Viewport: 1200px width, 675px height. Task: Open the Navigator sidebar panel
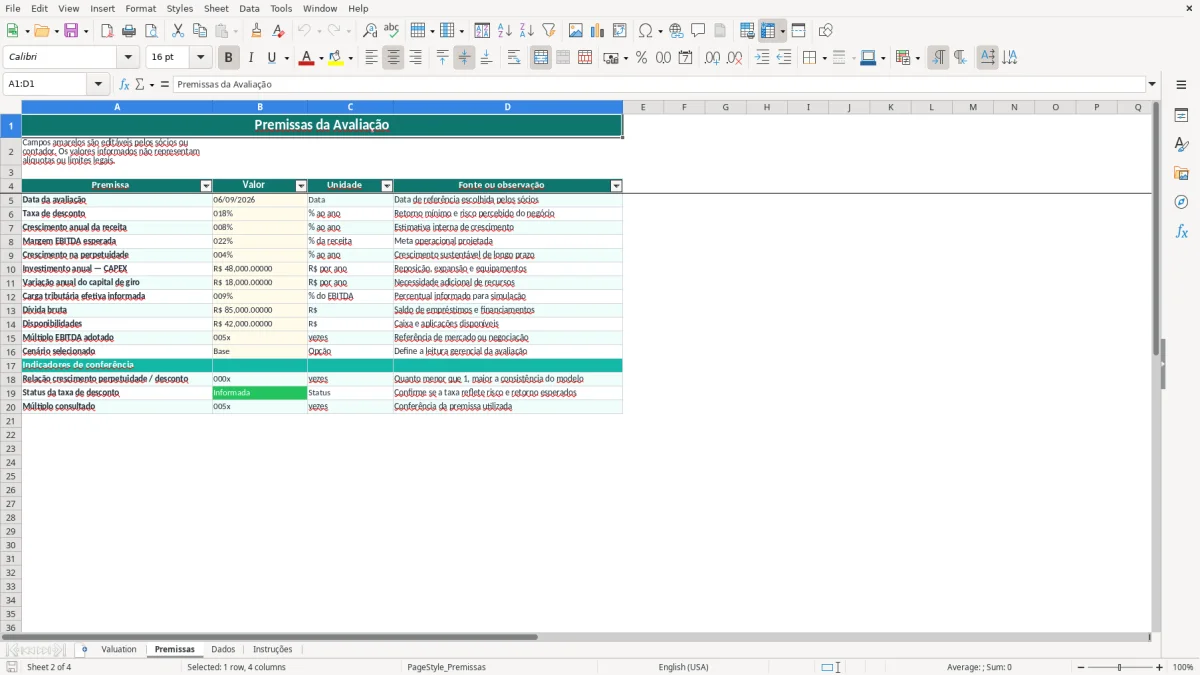(1181, 202)
